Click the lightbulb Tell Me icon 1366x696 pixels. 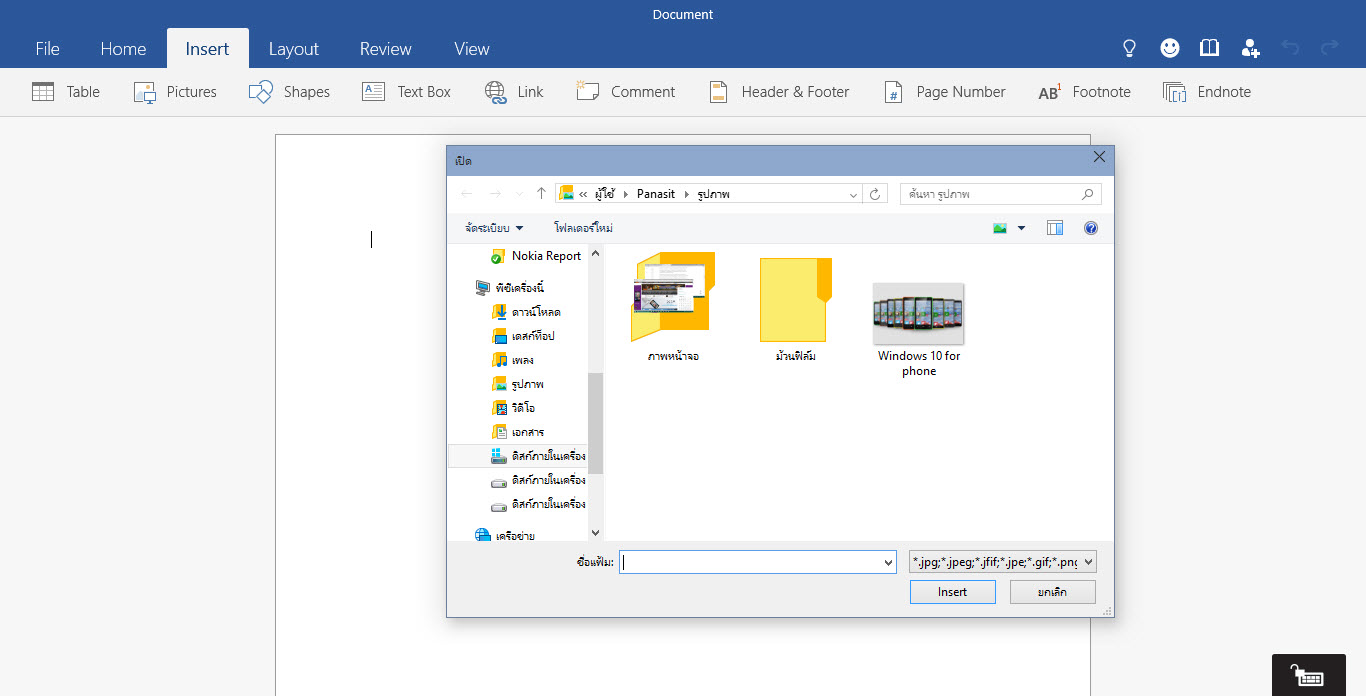tap(1129, 48)
